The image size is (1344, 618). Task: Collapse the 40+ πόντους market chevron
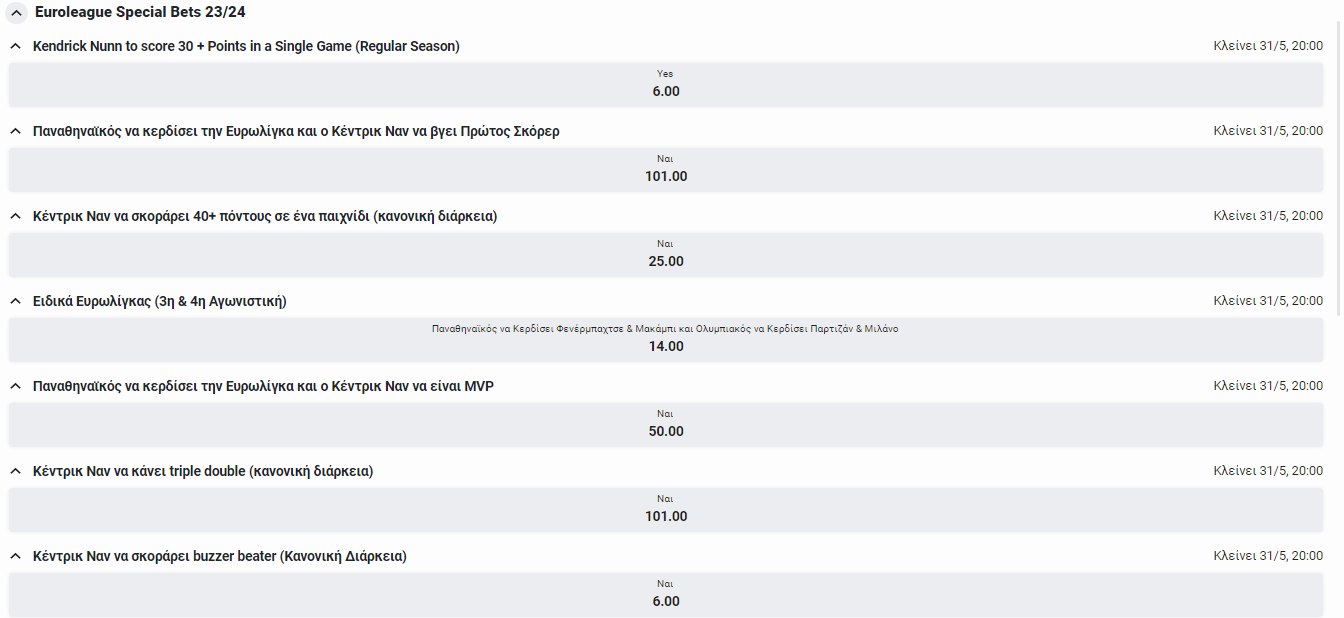[15, 217]
